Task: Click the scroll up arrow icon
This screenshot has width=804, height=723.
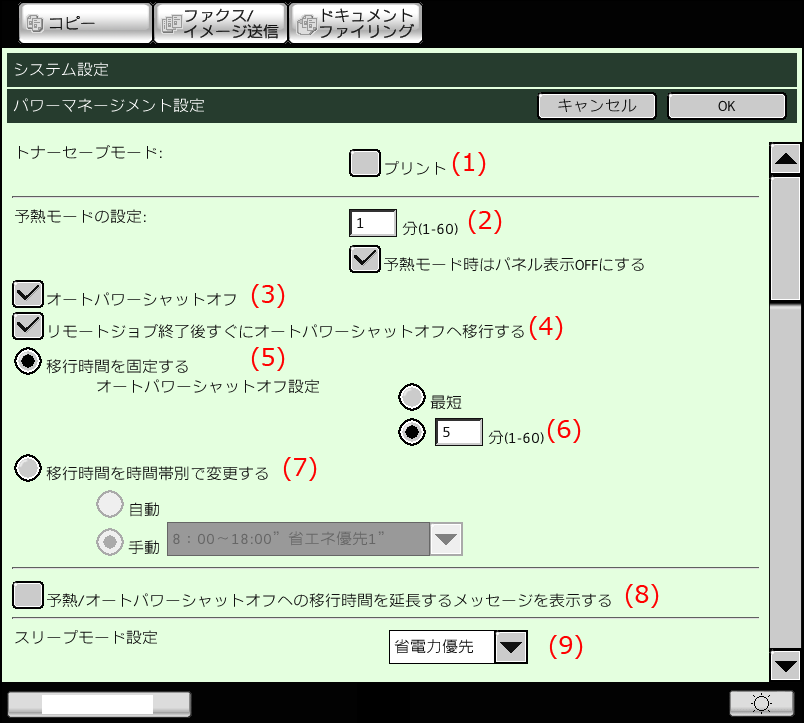Action: tap(785, 158)
